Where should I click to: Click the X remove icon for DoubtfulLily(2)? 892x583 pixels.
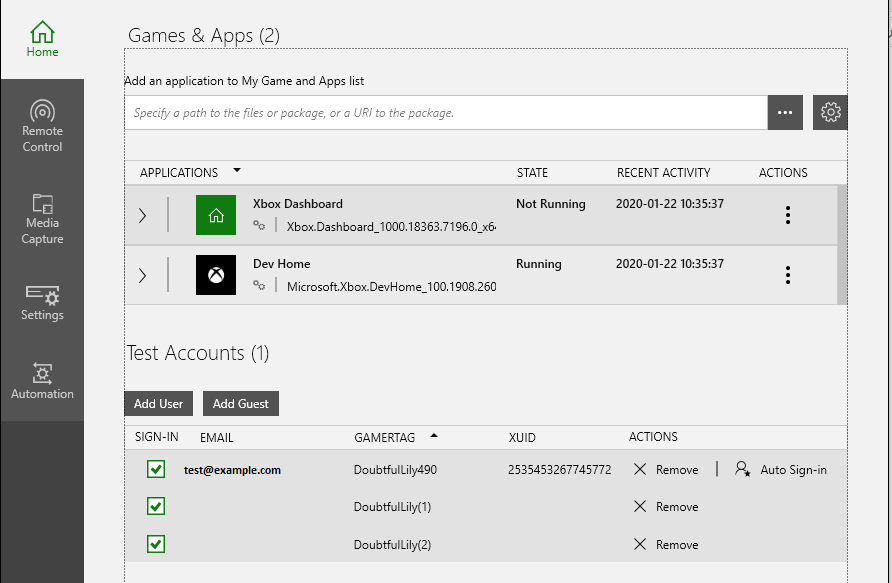(640, 544)
